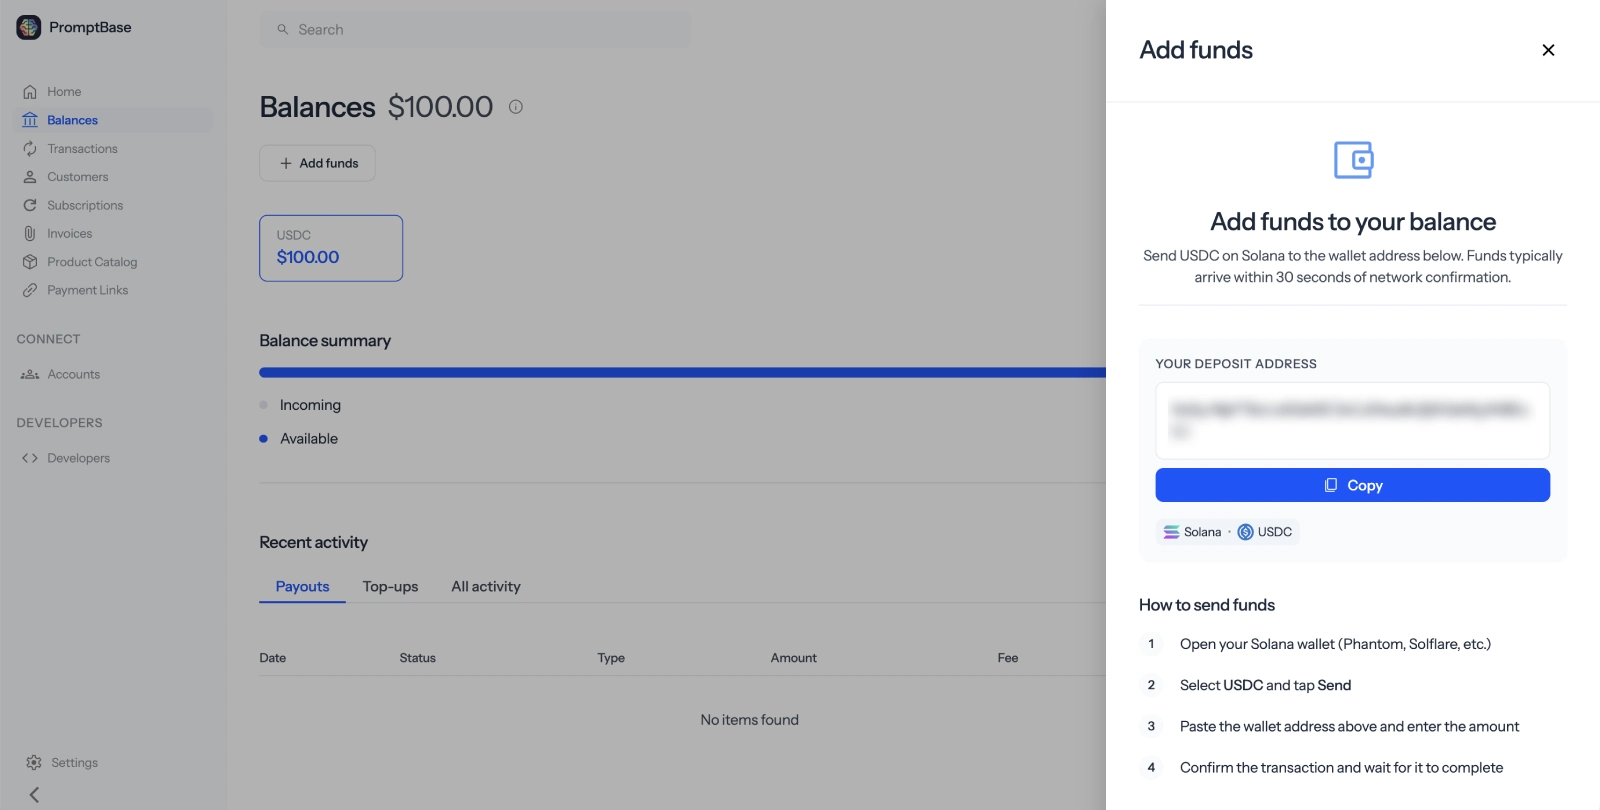This screenshot has height=810, width=1600.
Task: Close the Add funds panel
Action: click(1548, 50)
